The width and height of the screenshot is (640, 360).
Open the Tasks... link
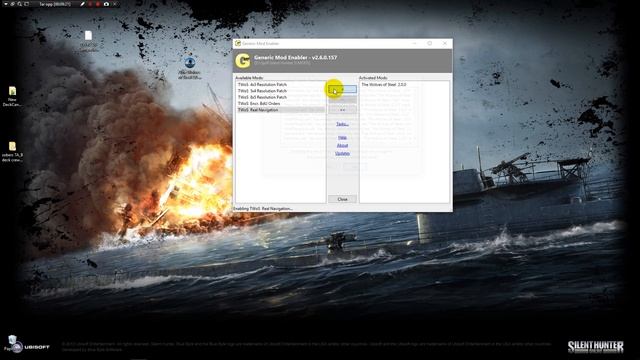pyautogui.click(x=342, y=124)
